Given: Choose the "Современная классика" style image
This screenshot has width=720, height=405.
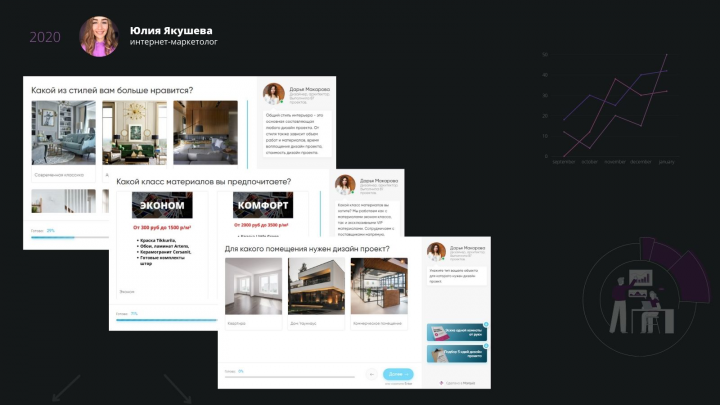Looking at the screenshot, I should [63, 141].
